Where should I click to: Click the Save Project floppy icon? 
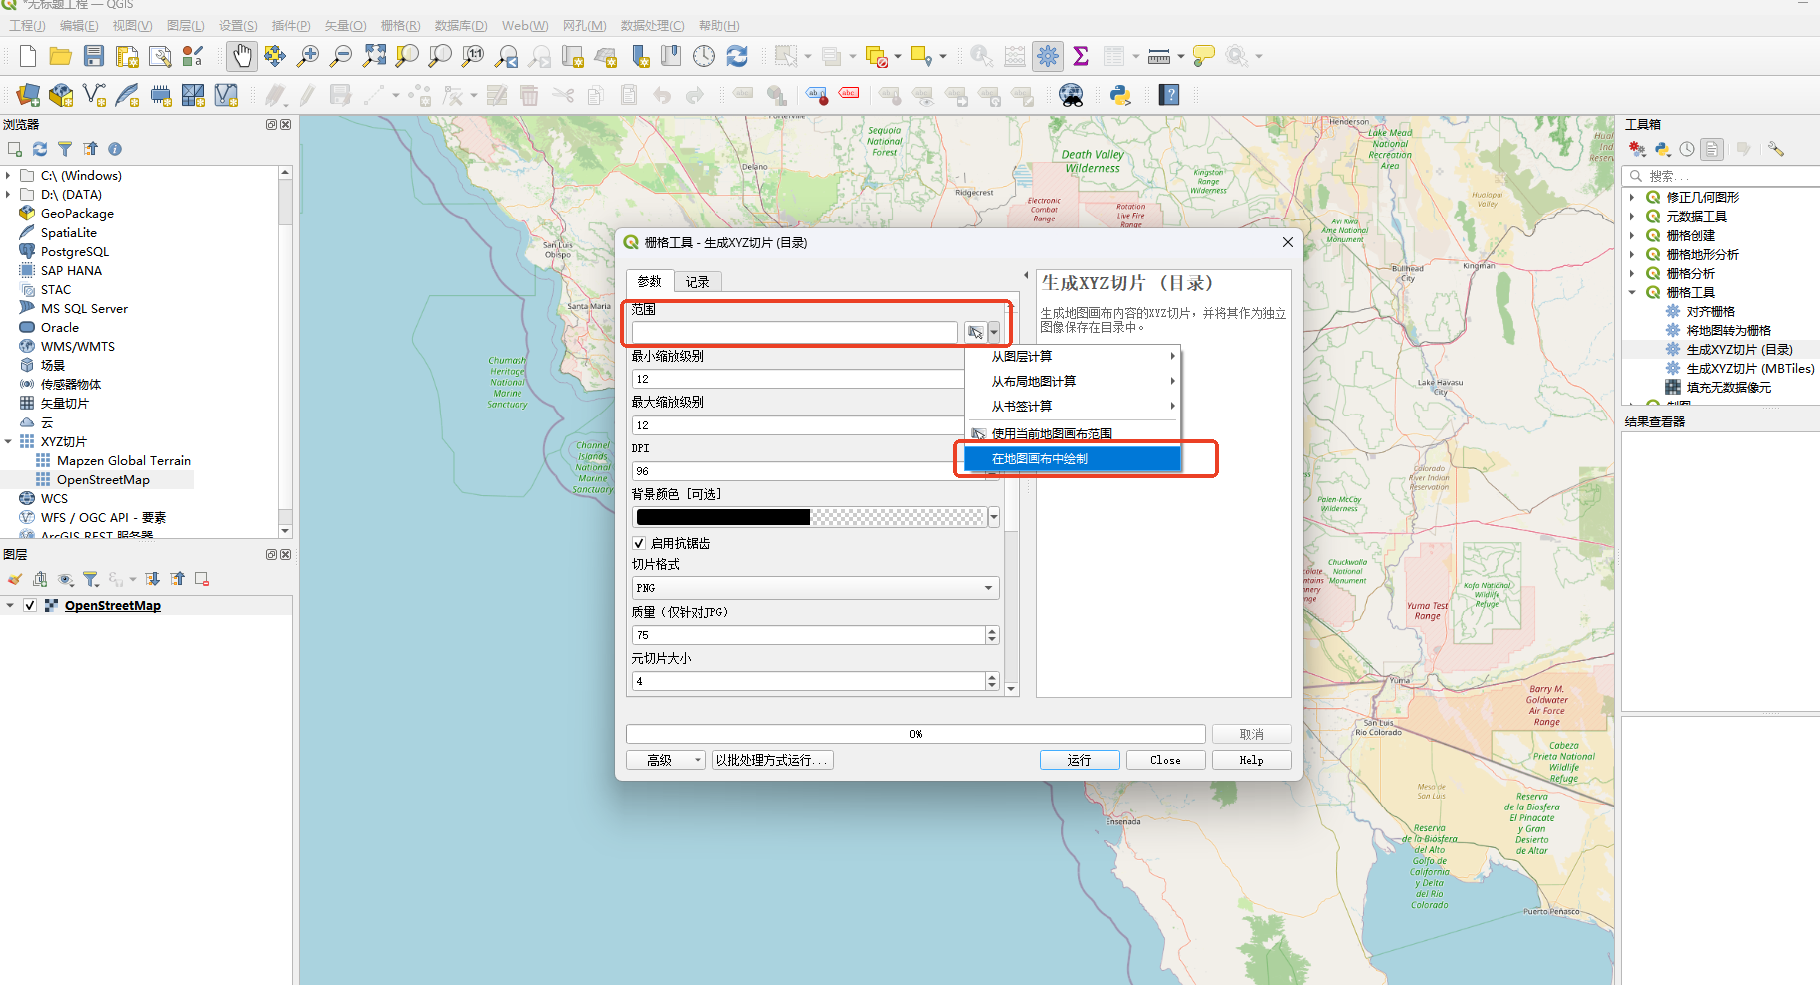pyautogui.click(x=94, y=56)
